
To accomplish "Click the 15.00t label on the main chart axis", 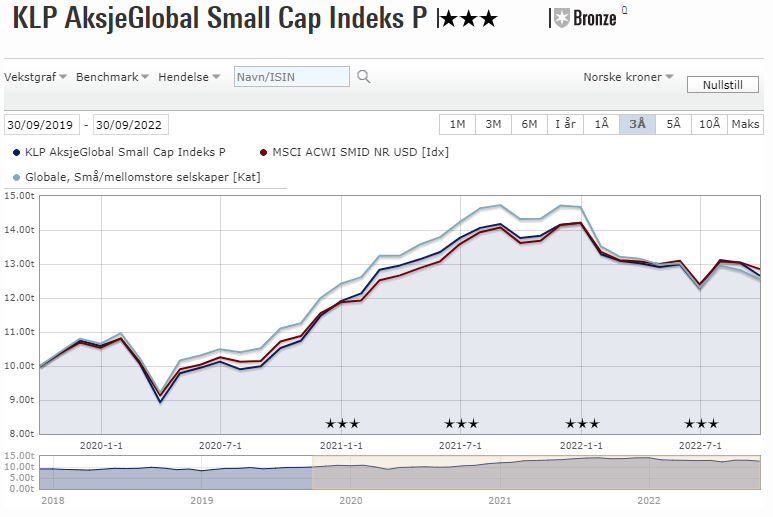I will click(19, 196).
